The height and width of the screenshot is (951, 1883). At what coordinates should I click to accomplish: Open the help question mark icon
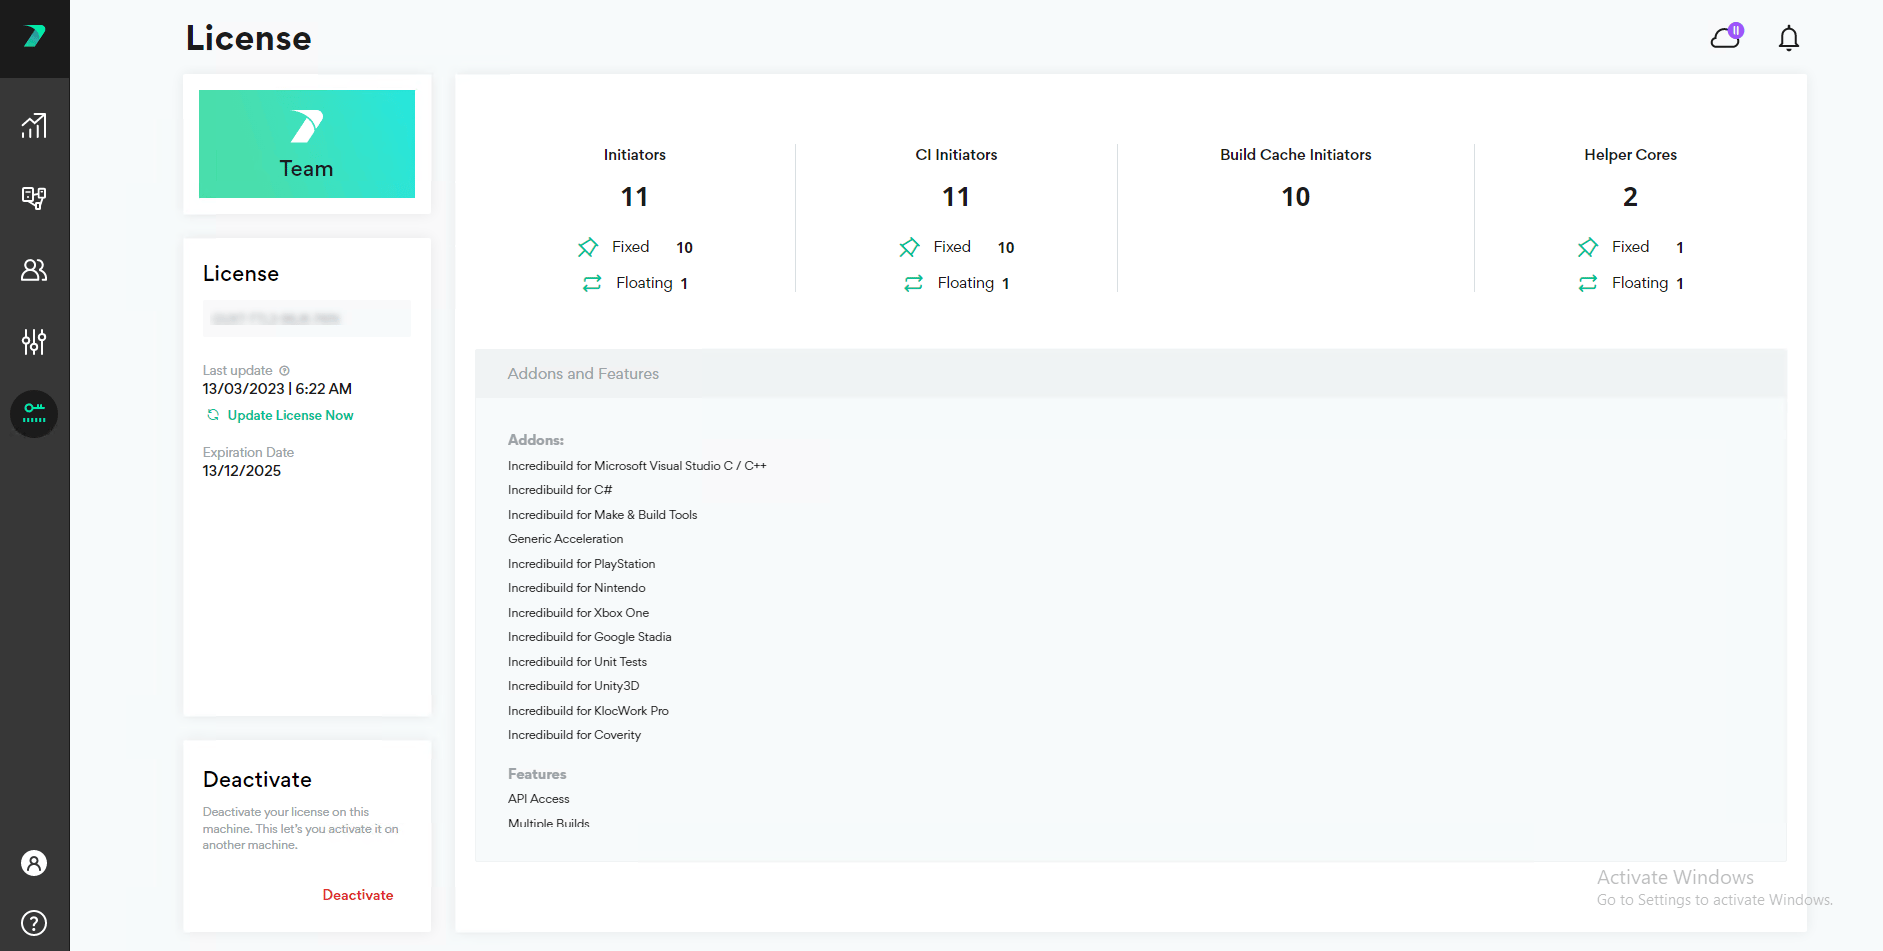point(34,923)
